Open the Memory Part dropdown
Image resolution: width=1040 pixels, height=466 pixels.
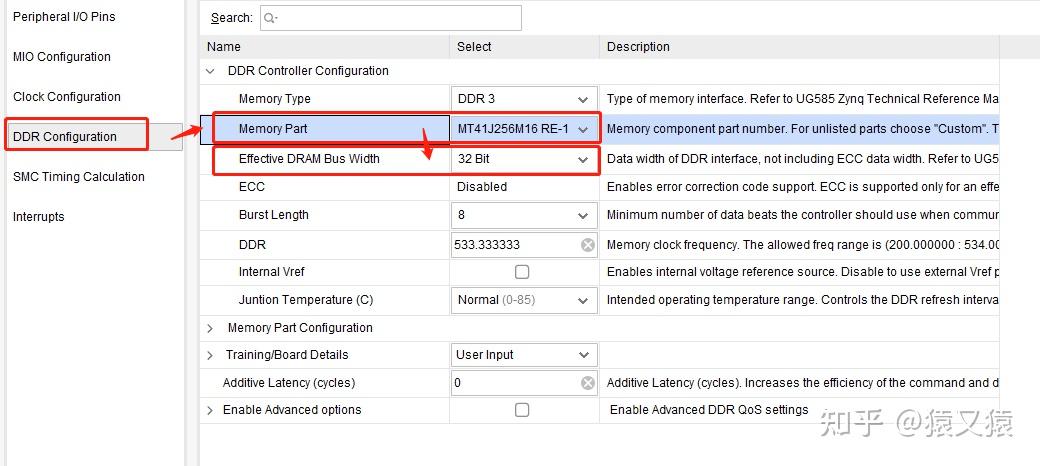point(583,129)
